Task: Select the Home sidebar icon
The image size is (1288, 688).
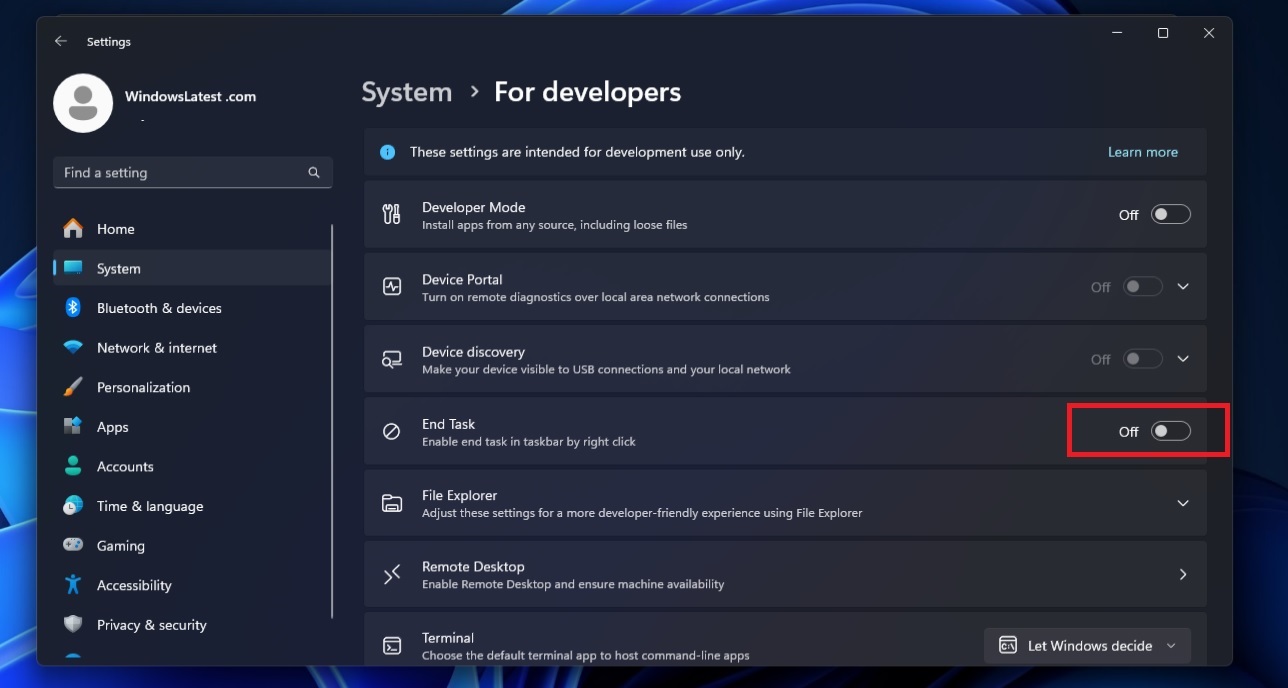Action: (x=74, y=229)
